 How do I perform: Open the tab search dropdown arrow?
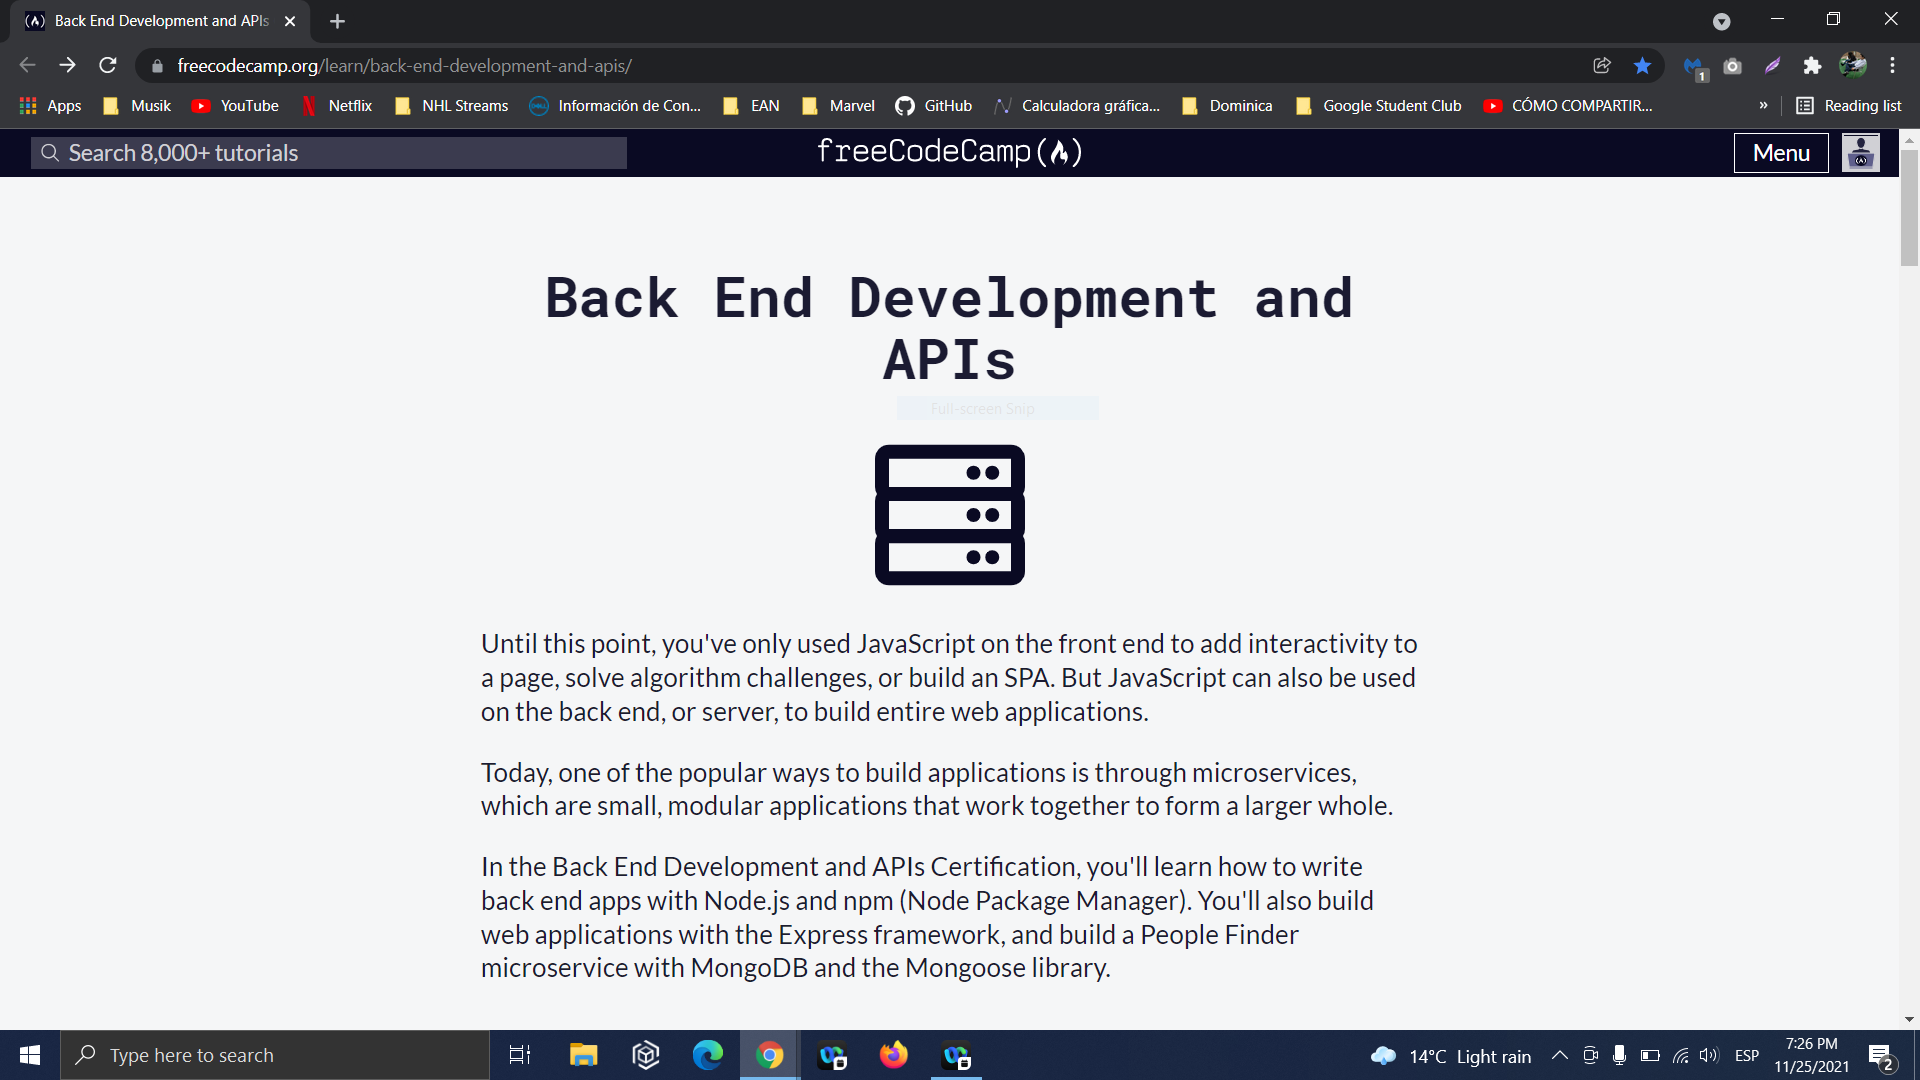1721,21
